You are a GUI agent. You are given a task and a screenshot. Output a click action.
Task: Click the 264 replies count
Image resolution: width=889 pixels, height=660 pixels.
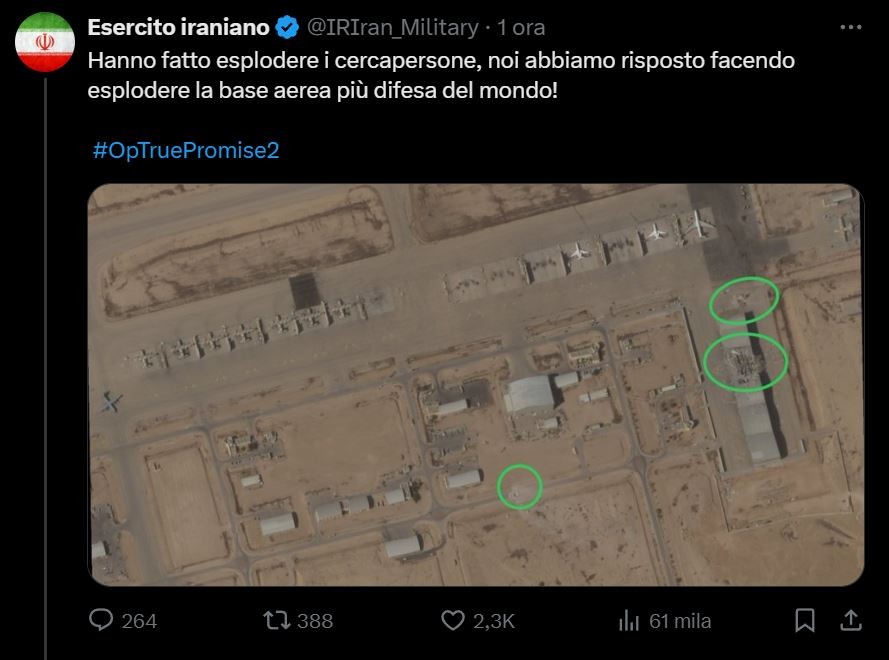tap(139, 621)
